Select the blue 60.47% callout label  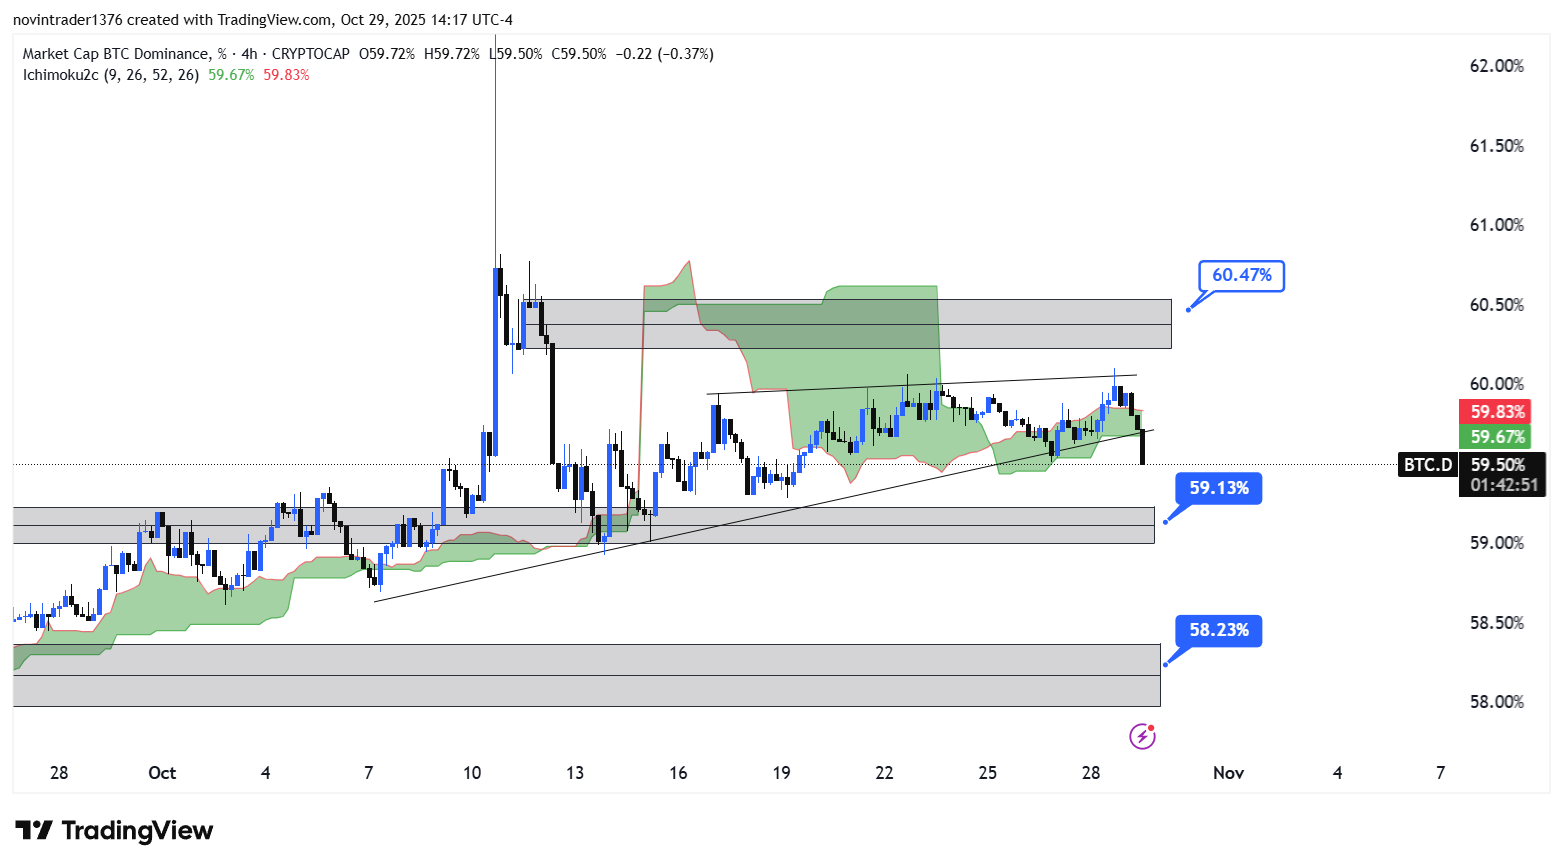click(x=1241, y=275)
